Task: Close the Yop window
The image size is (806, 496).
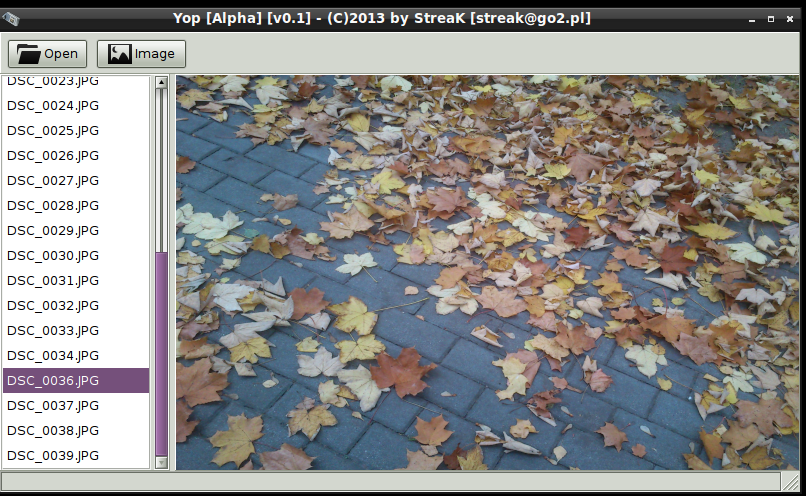Action: (790, 19)
